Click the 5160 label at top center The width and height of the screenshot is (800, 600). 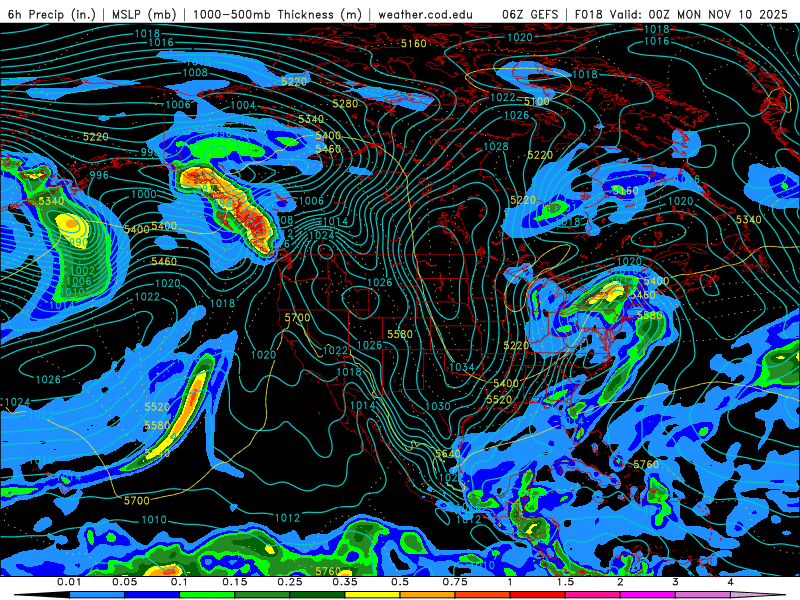pos(413,43)
